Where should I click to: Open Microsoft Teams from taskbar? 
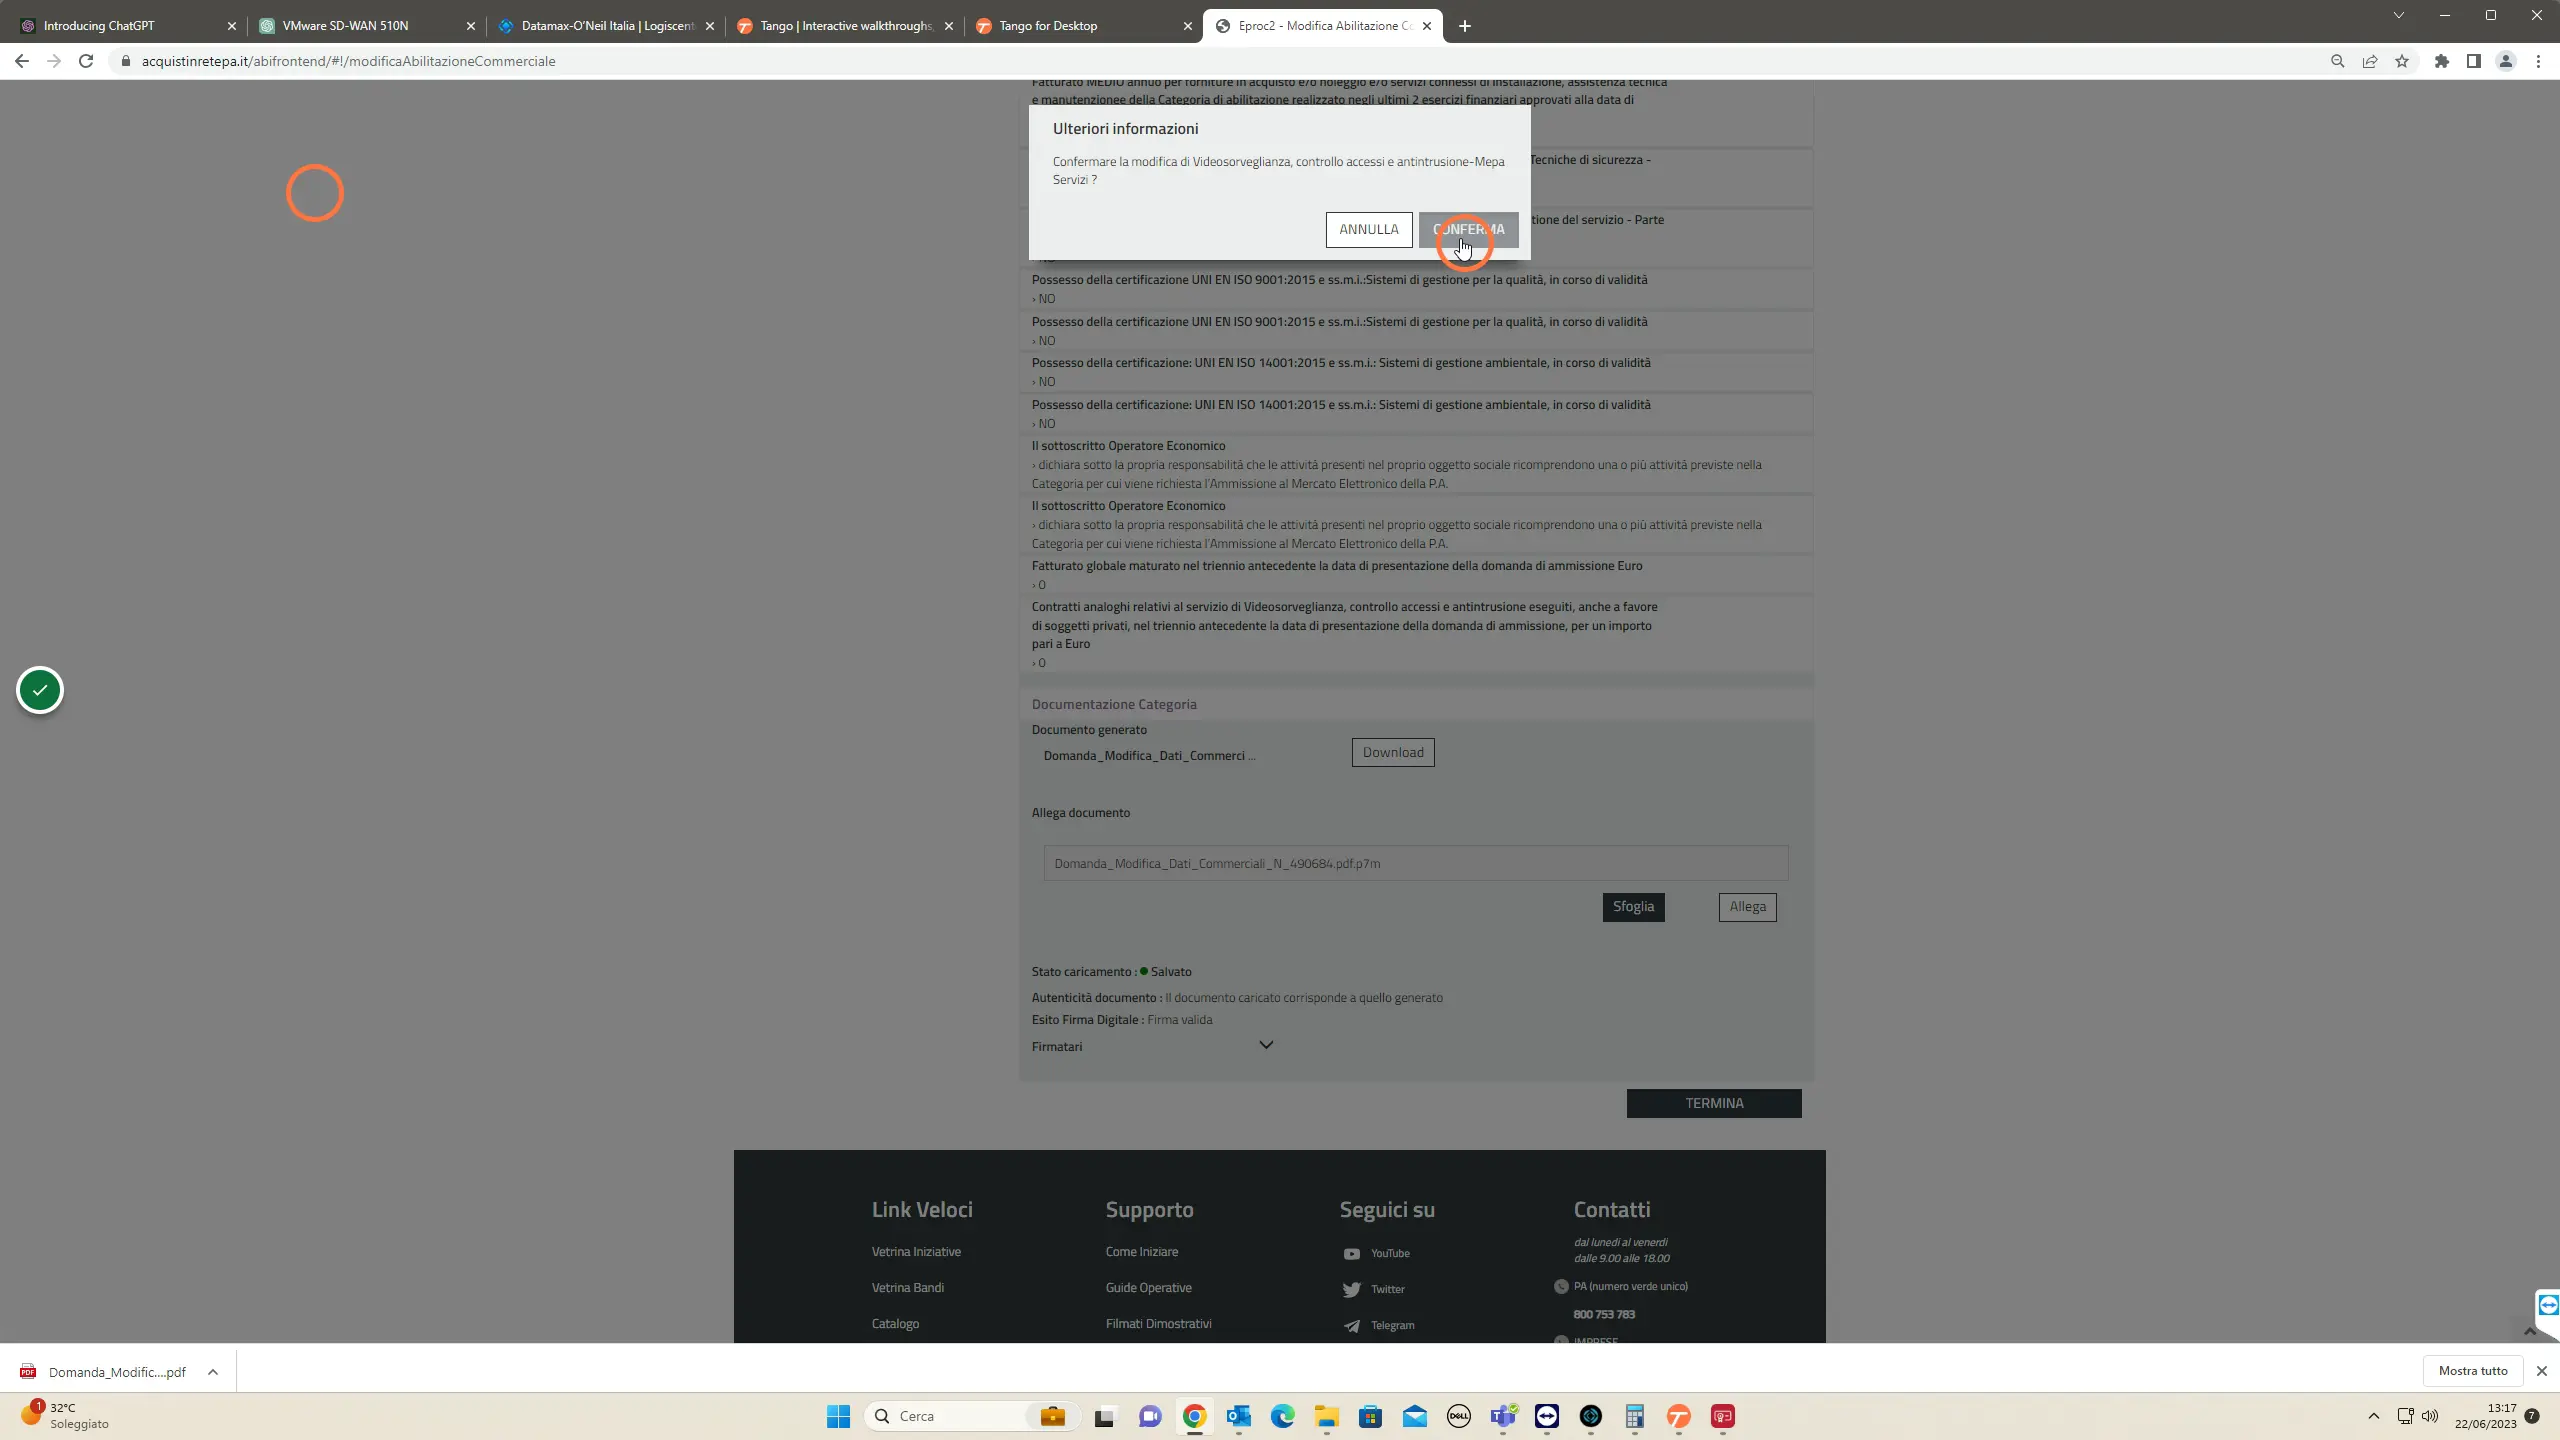pyautogui.click(x=1503, y=1416)
